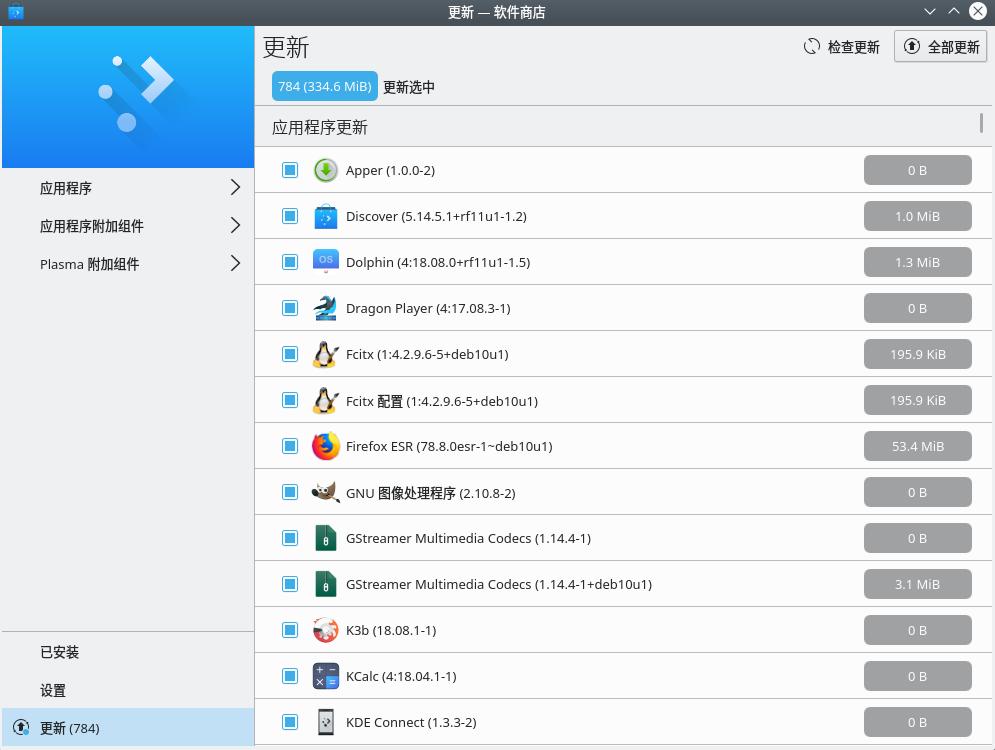995x750 pixels.
Task: Uncheck the Apper update checkbox
Action: tap(290, 170)
